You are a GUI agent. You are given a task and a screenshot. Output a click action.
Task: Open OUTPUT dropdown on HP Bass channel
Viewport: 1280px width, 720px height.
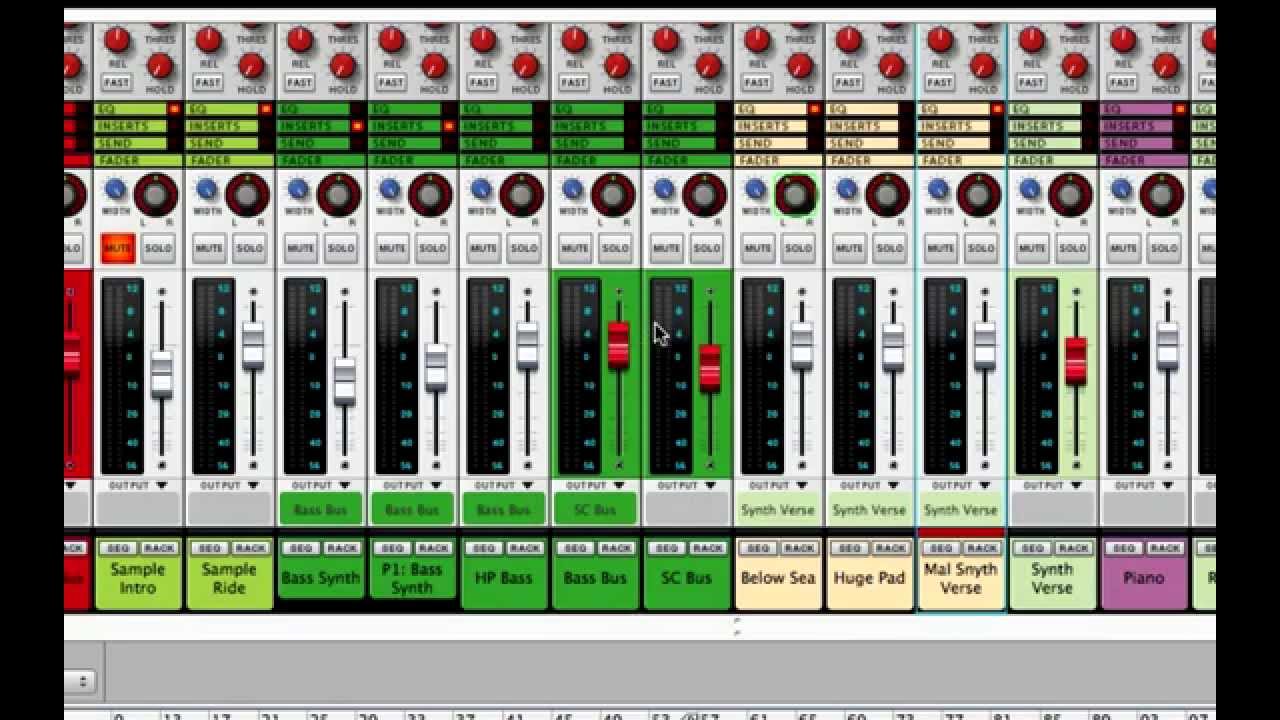(503, 485)
